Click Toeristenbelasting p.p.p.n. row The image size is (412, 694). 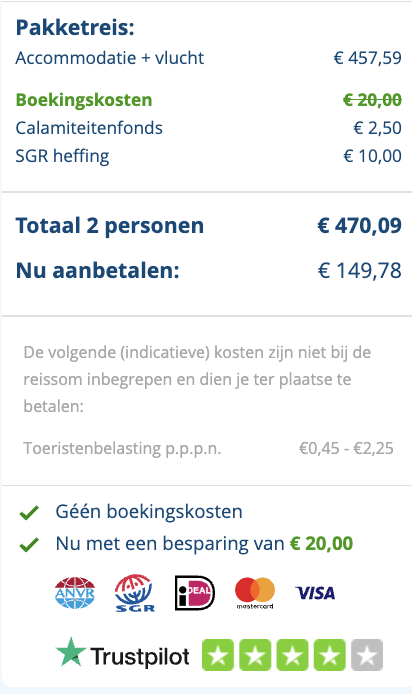[208, 448]
